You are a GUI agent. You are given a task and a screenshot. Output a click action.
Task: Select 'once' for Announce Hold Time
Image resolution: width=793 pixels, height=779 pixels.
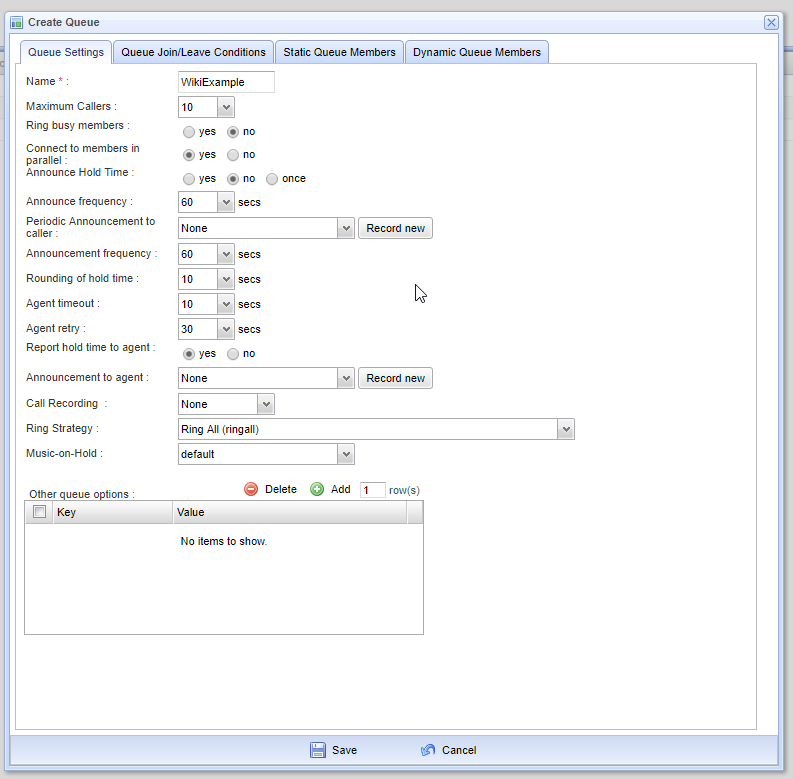click(272, 179)
